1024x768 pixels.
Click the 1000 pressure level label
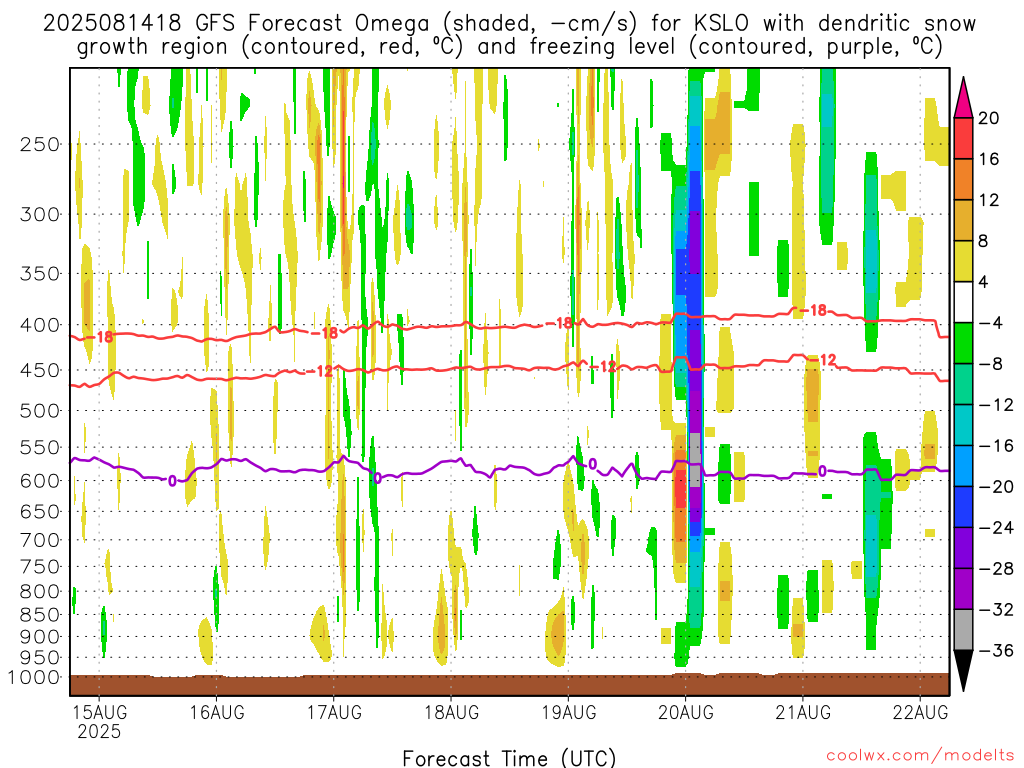click(35, 678)
